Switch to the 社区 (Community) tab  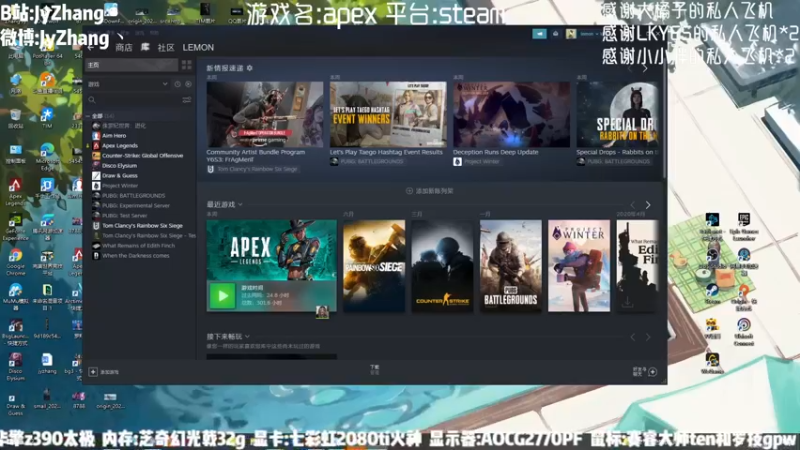coord(166,47)
